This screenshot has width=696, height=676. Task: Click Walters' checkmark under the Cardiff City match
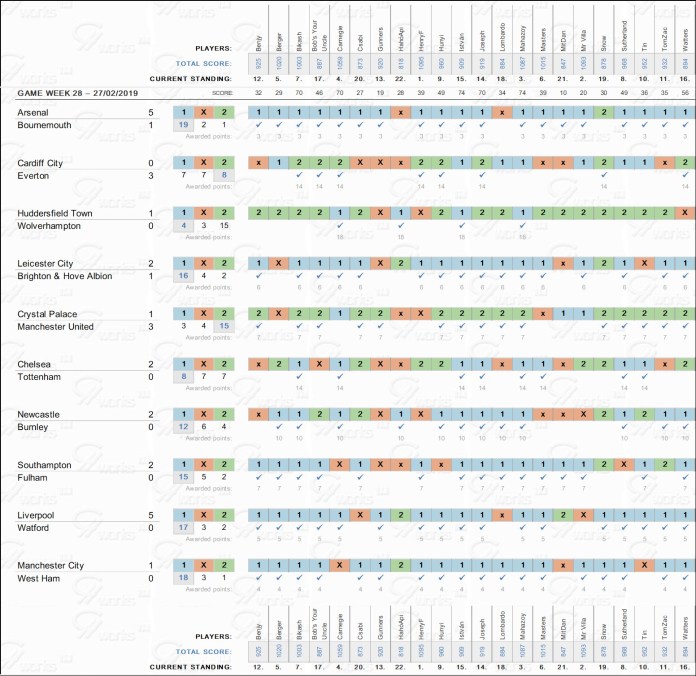coord(684,175)
